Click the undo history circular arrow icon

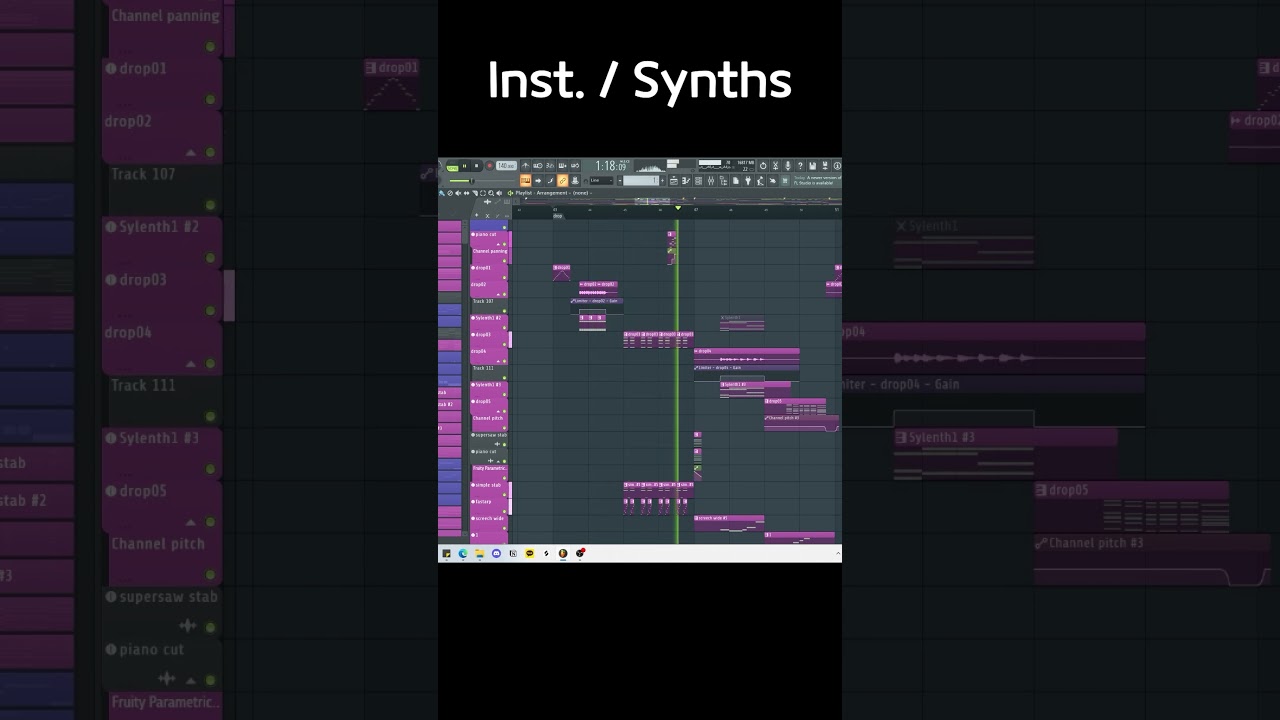(763, 166)
